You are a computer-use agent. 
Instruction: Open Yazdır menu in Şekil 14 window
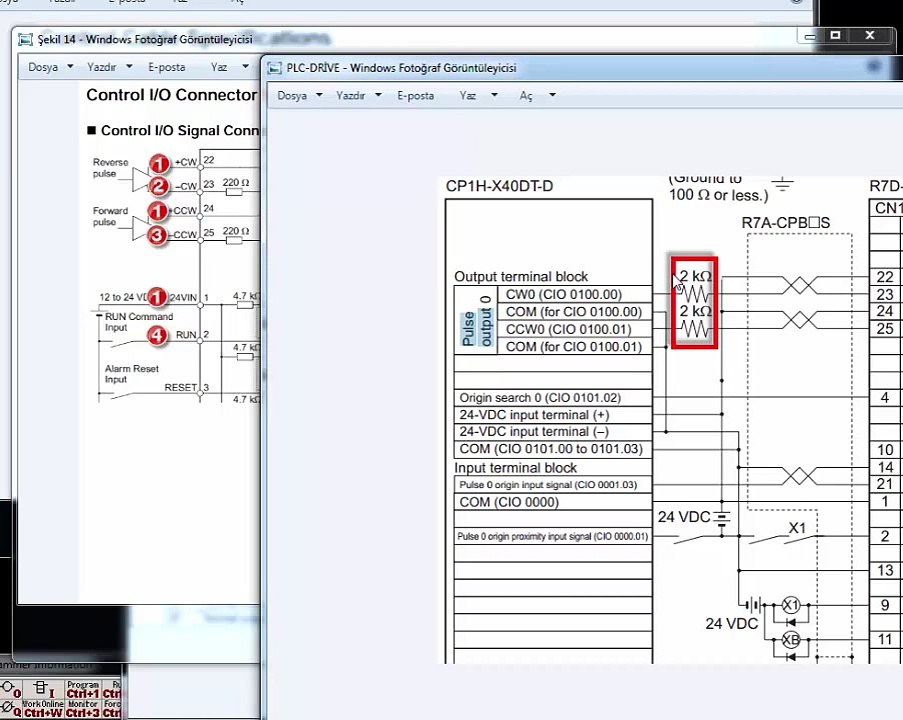coord(102,67)
